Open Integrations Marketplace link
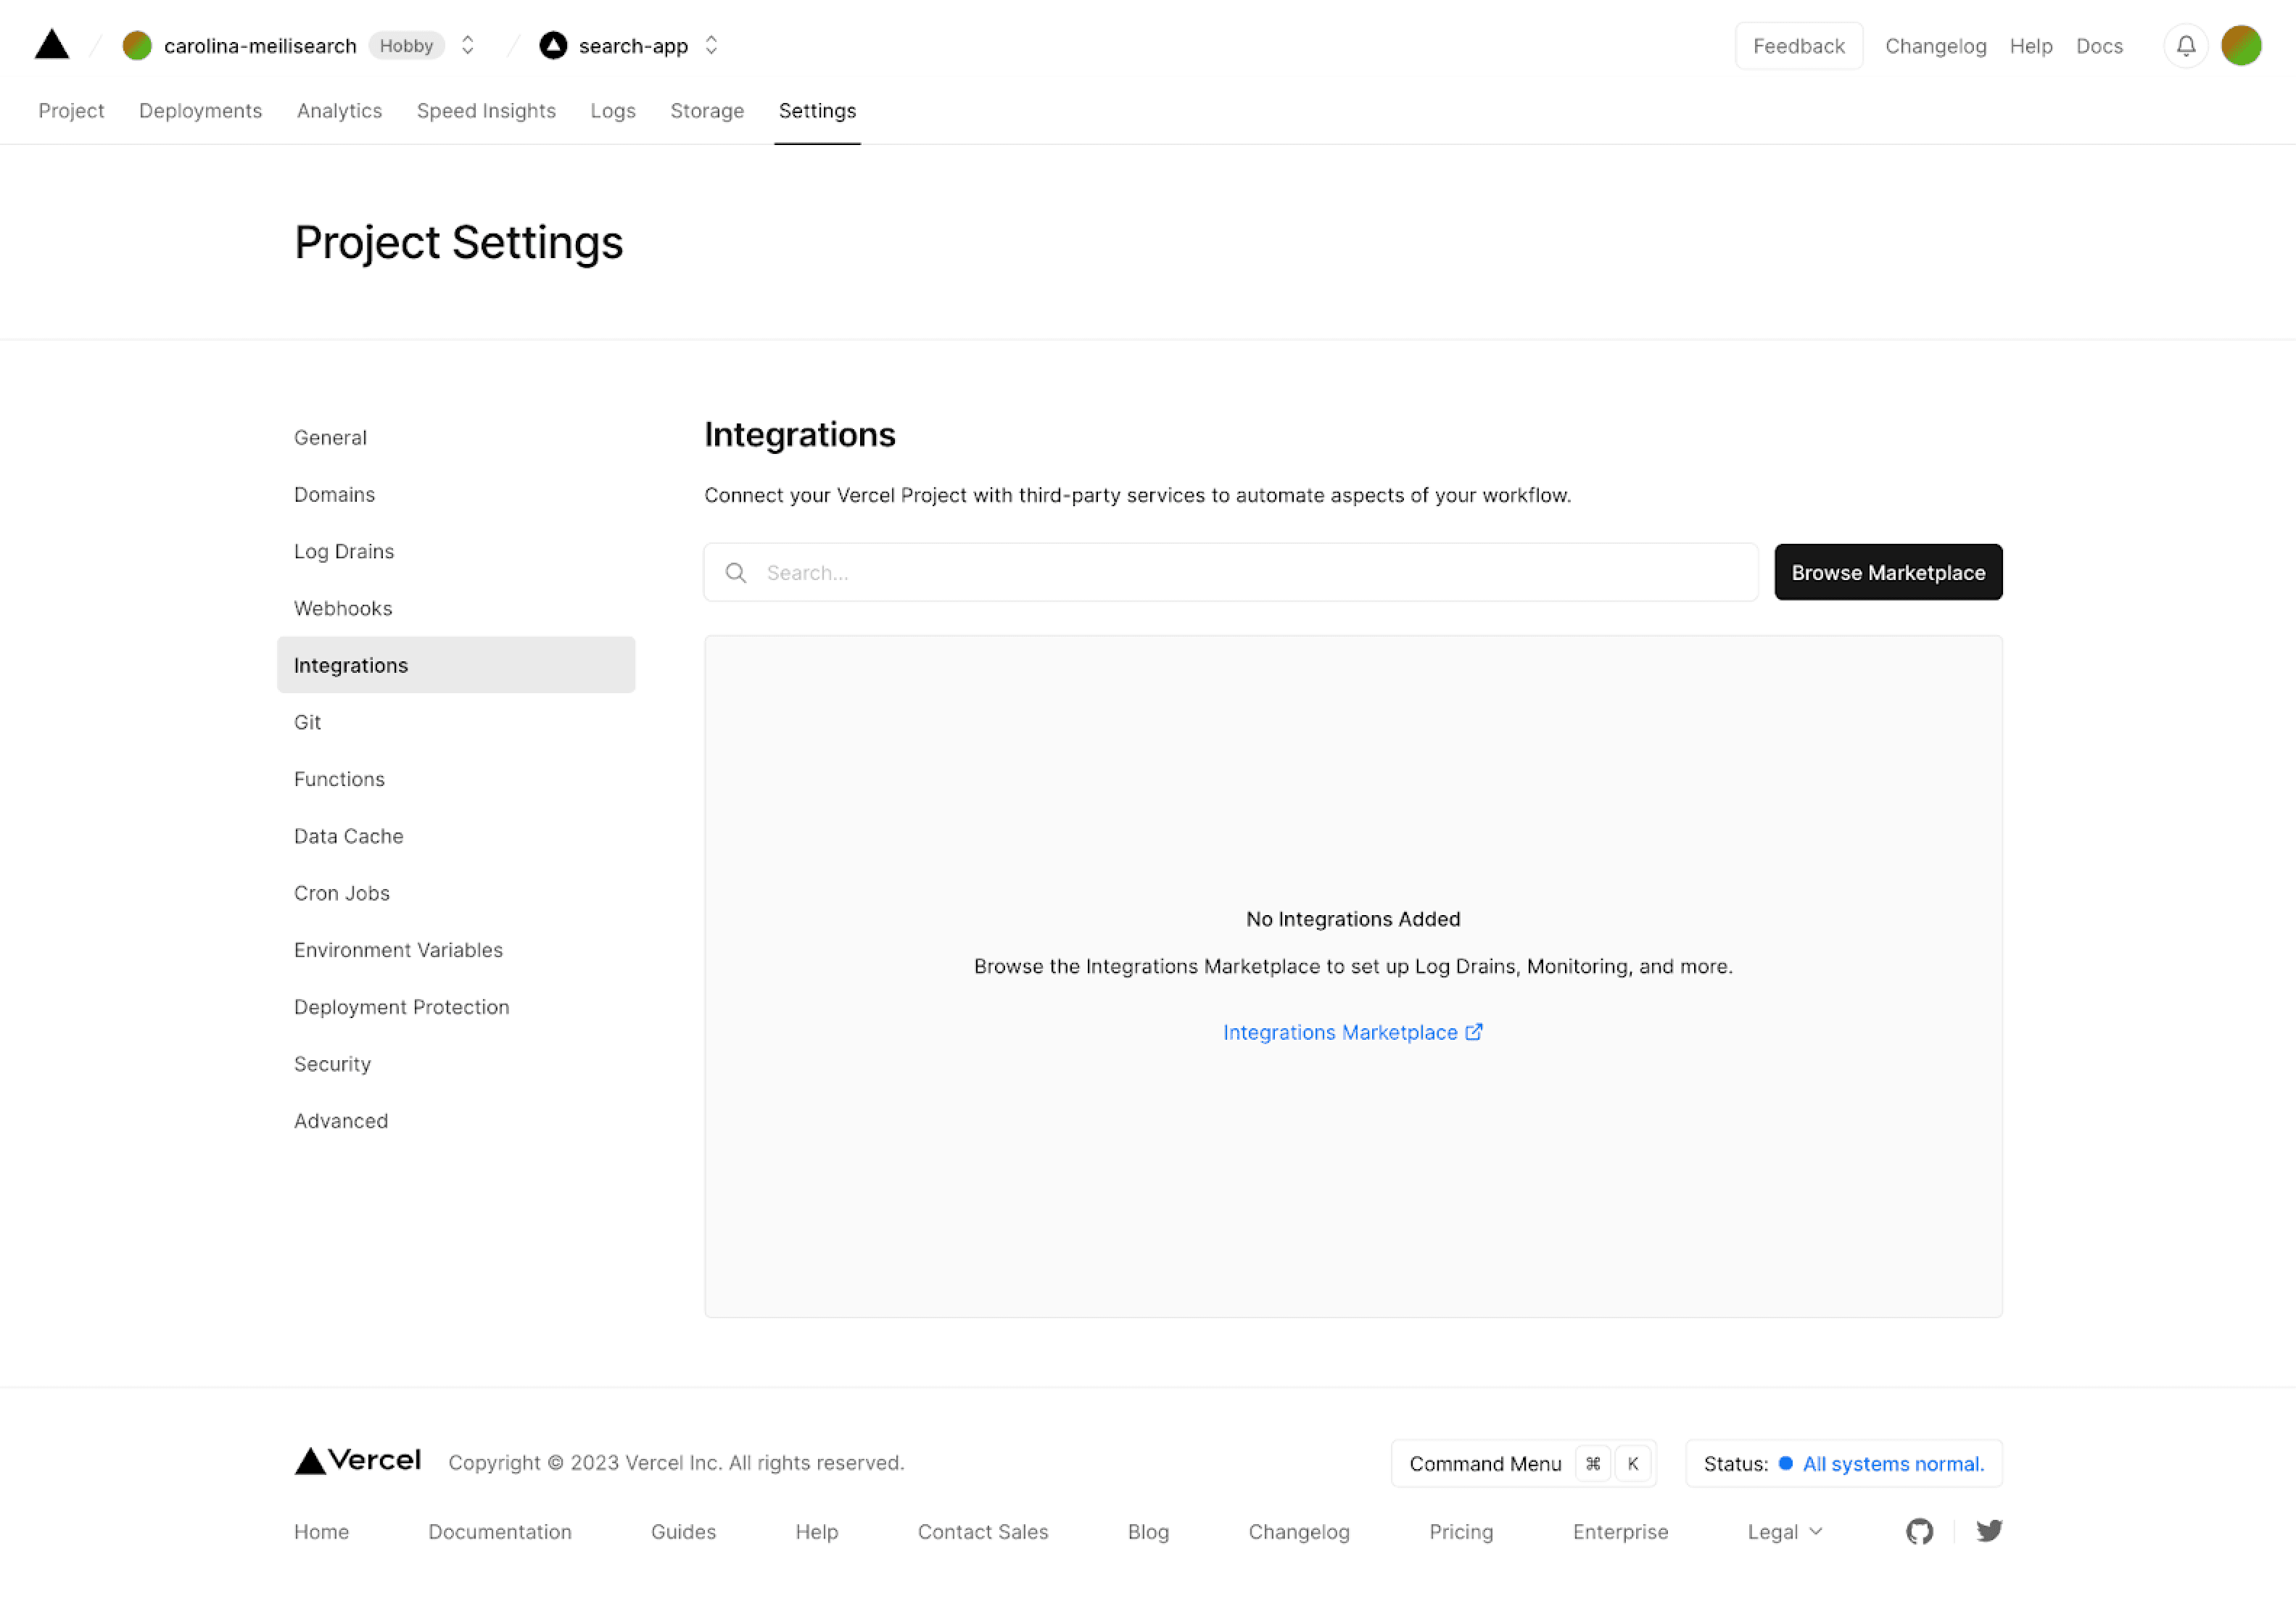 click(1353, 1031)
